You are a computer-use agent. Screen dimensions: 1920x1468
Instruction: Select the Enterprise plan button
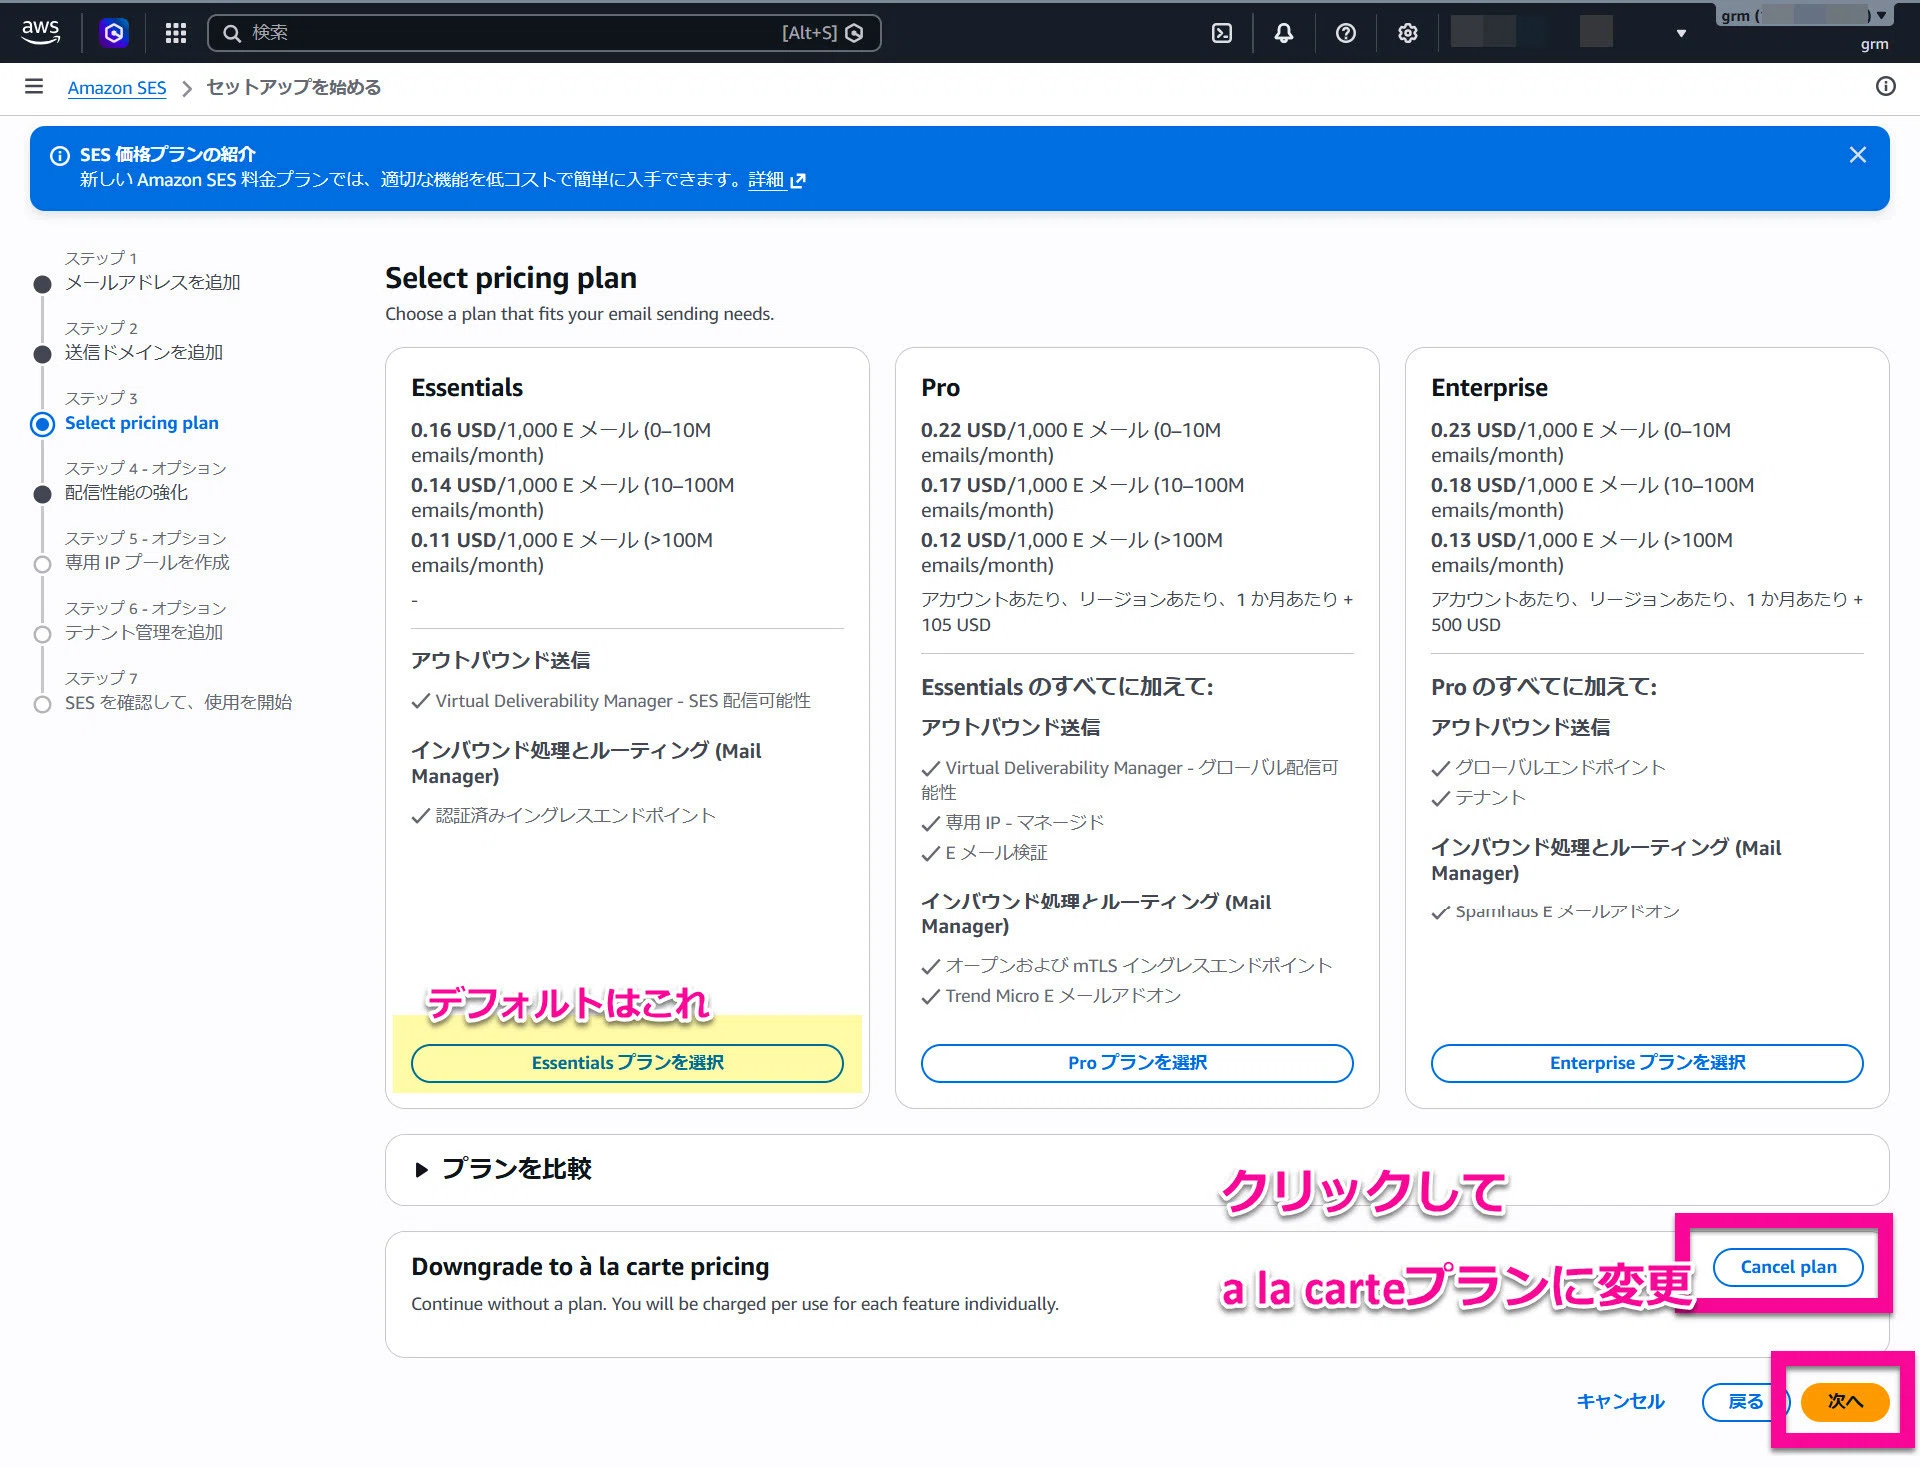[x=1647, y=1063]
